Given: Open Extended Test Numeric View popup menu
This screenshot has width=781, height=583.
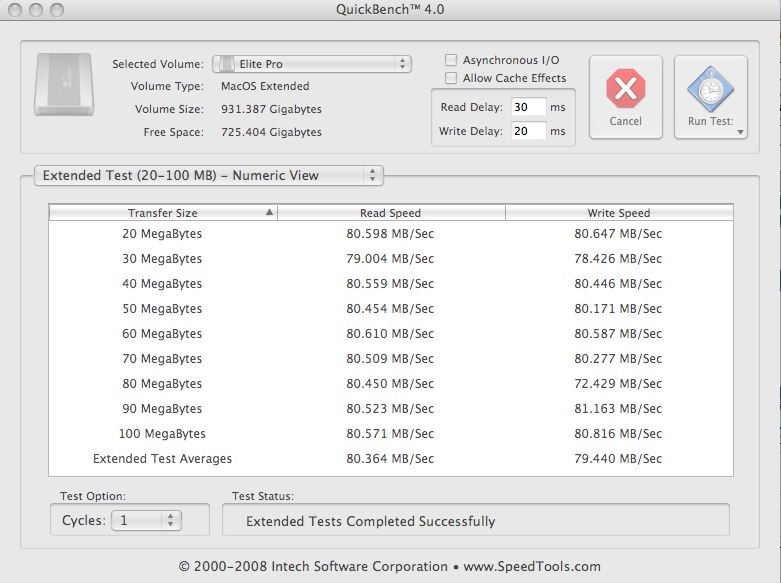Looking at the screenshot, I should point(209,175).
